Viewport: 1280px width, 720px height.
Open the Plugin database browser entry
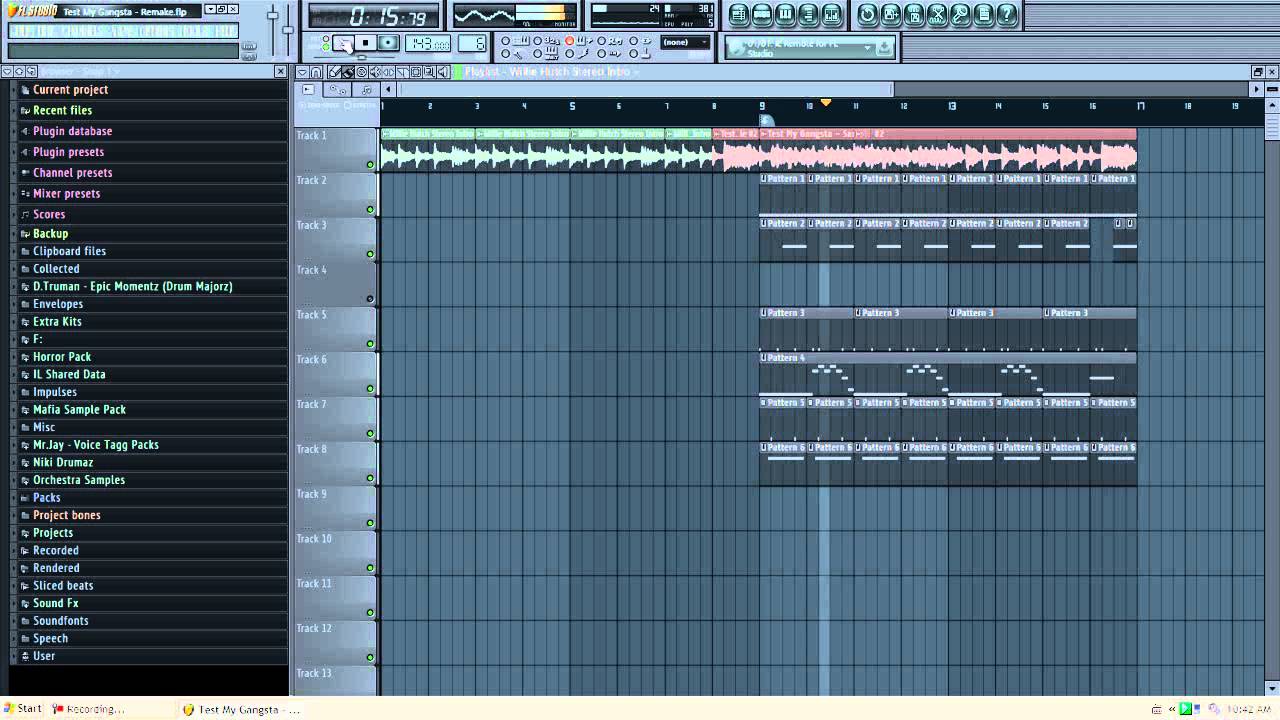click(72, 131)
